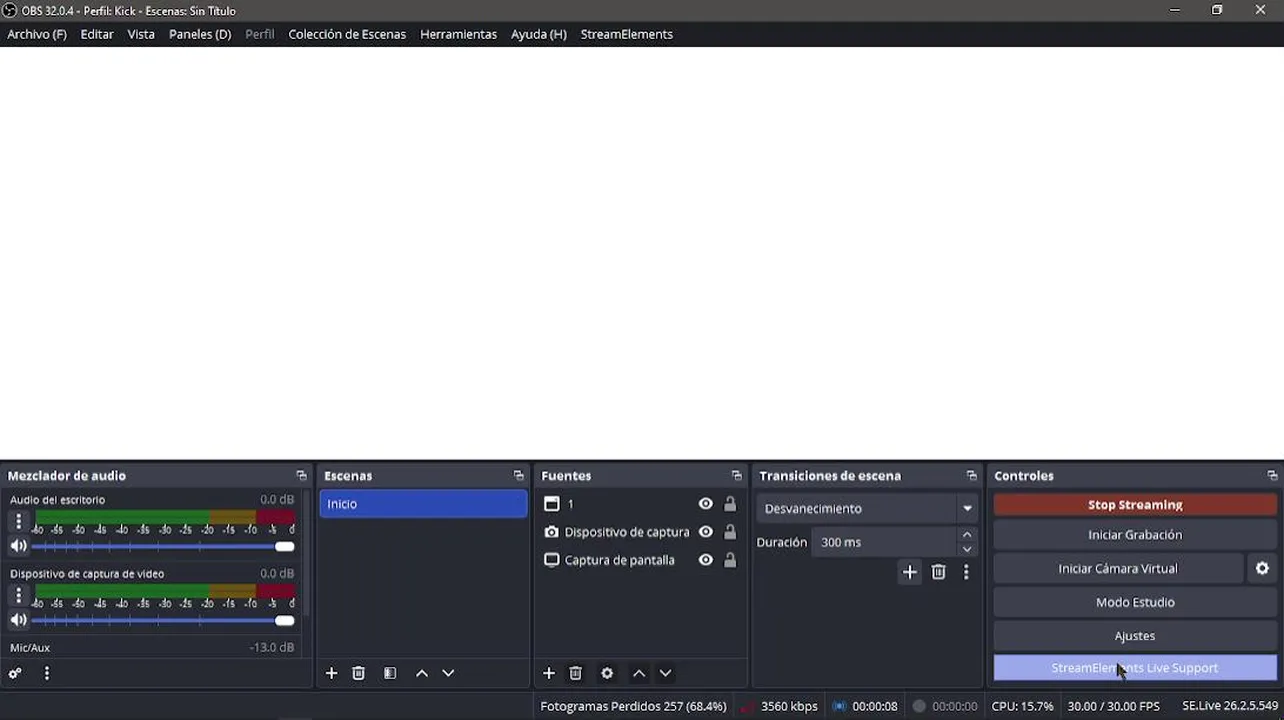
Task: Toggle visibility of Captura de pantalla
Action: 706,560
